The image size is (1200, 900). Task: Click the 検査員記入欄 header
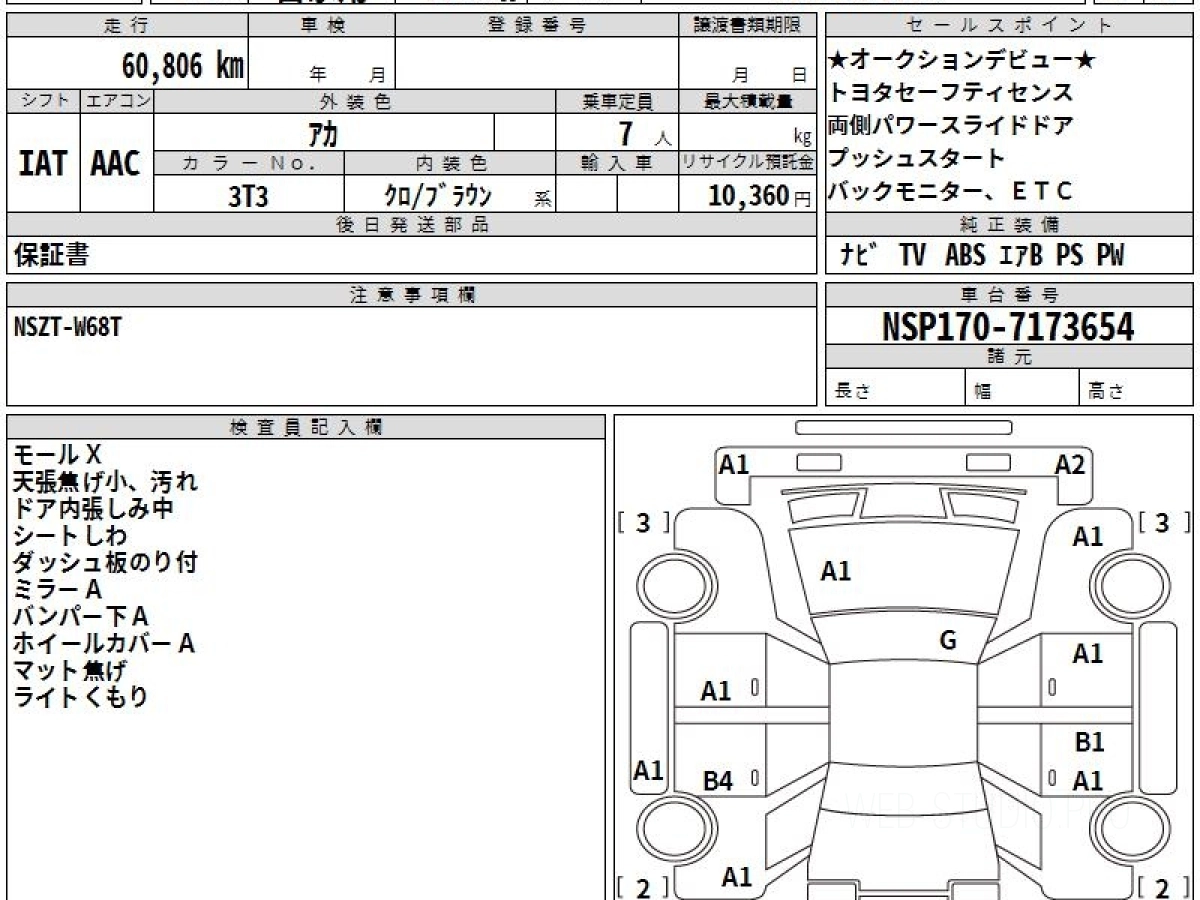pyautogui.click(x=306, y=426)
